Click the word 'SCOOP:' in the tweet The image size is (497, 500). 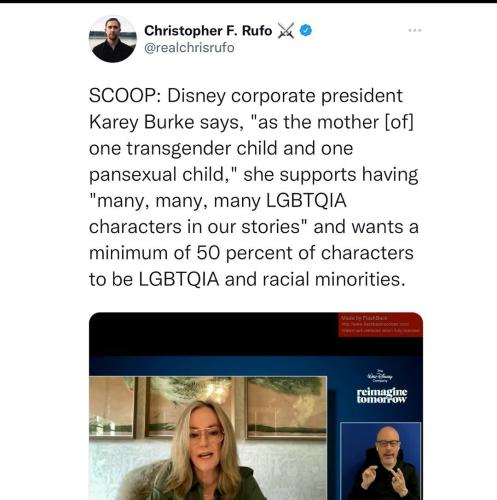point(125,96)
